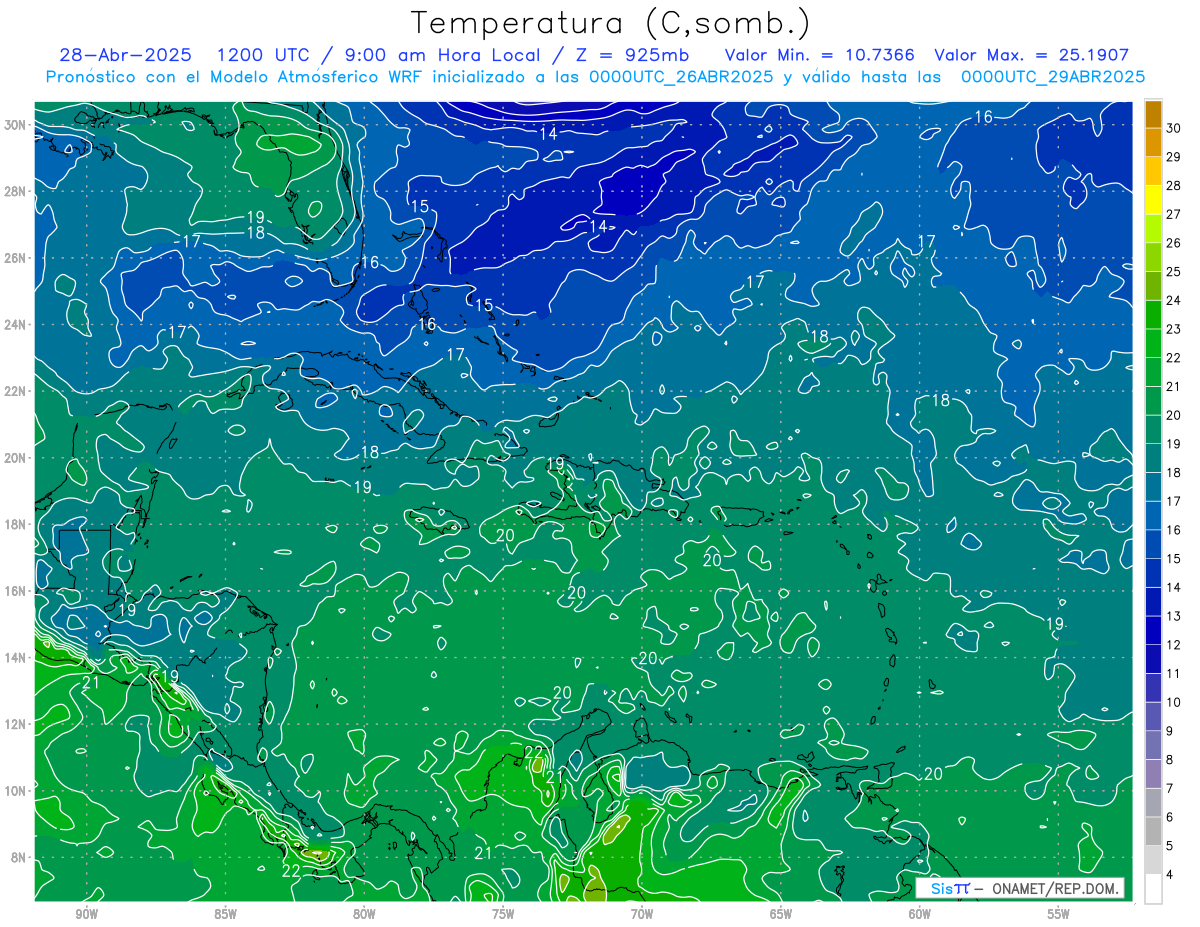The image size is (1200, 927).
Task: Click the '90W' longitude label
Action: click(86, 914)
